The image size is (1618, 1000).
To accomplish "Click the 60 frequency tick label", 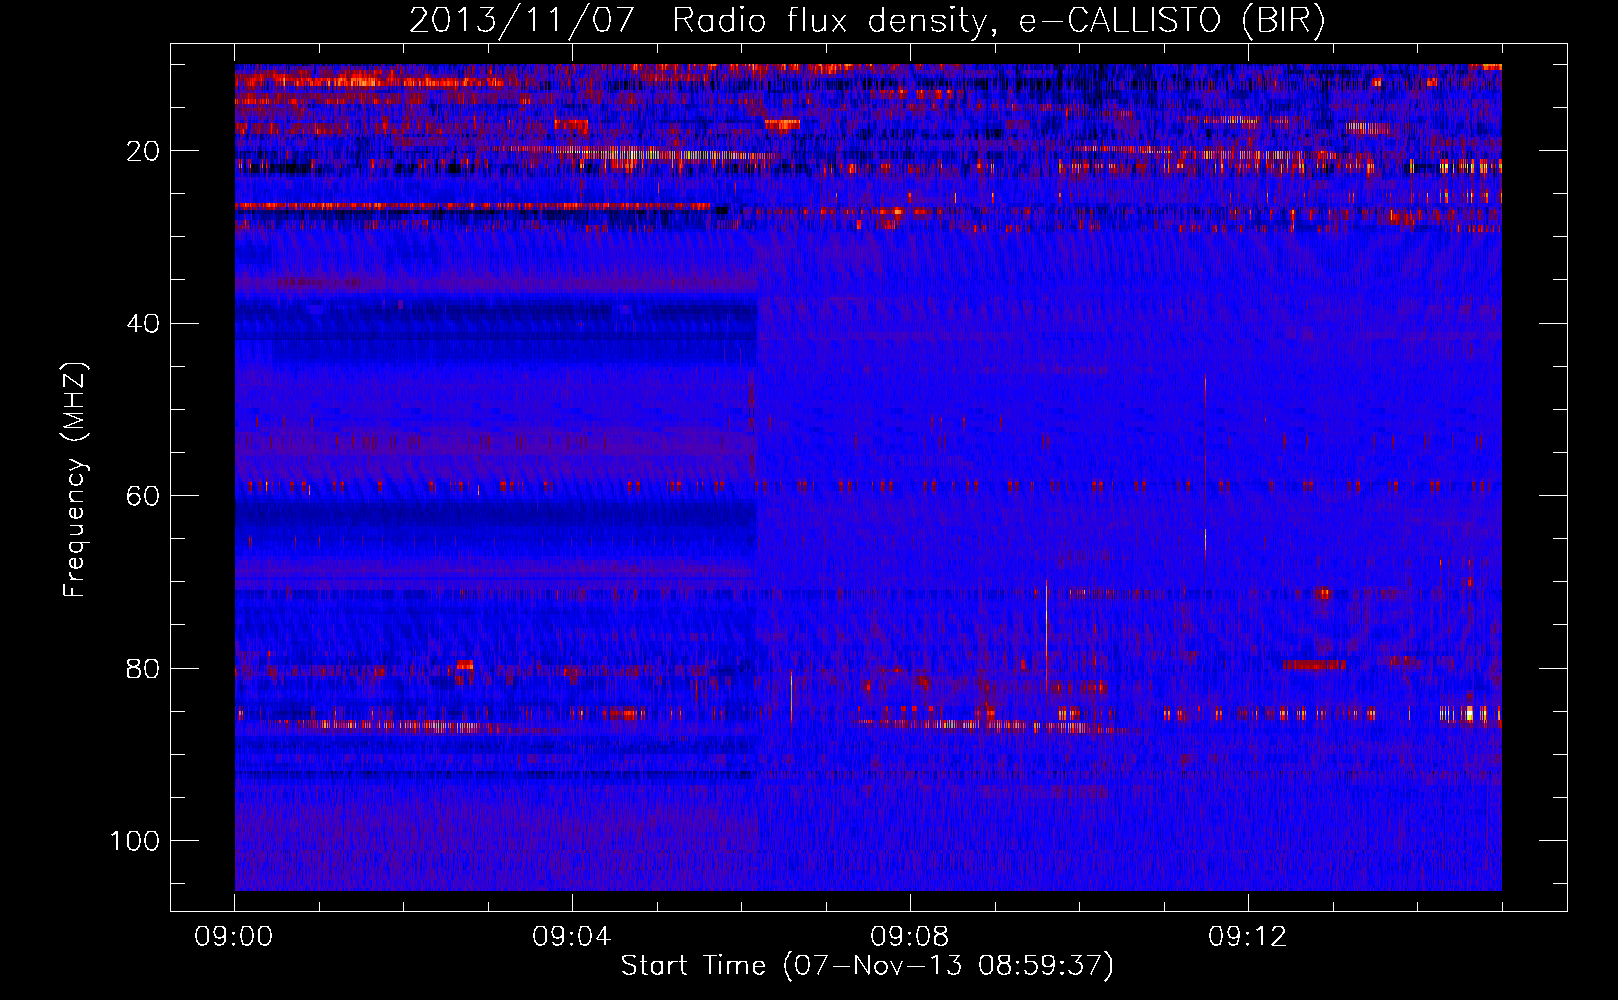I will 144,496.
